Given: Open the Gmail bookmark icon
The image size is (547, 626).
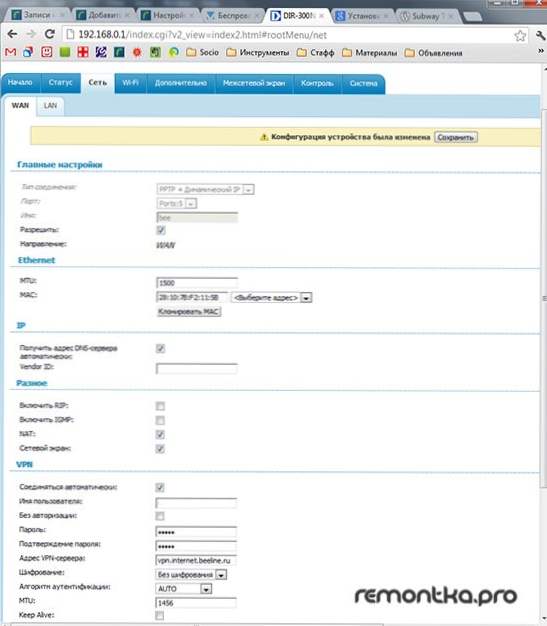Looking at the screenshot, I should coord(10,52).
